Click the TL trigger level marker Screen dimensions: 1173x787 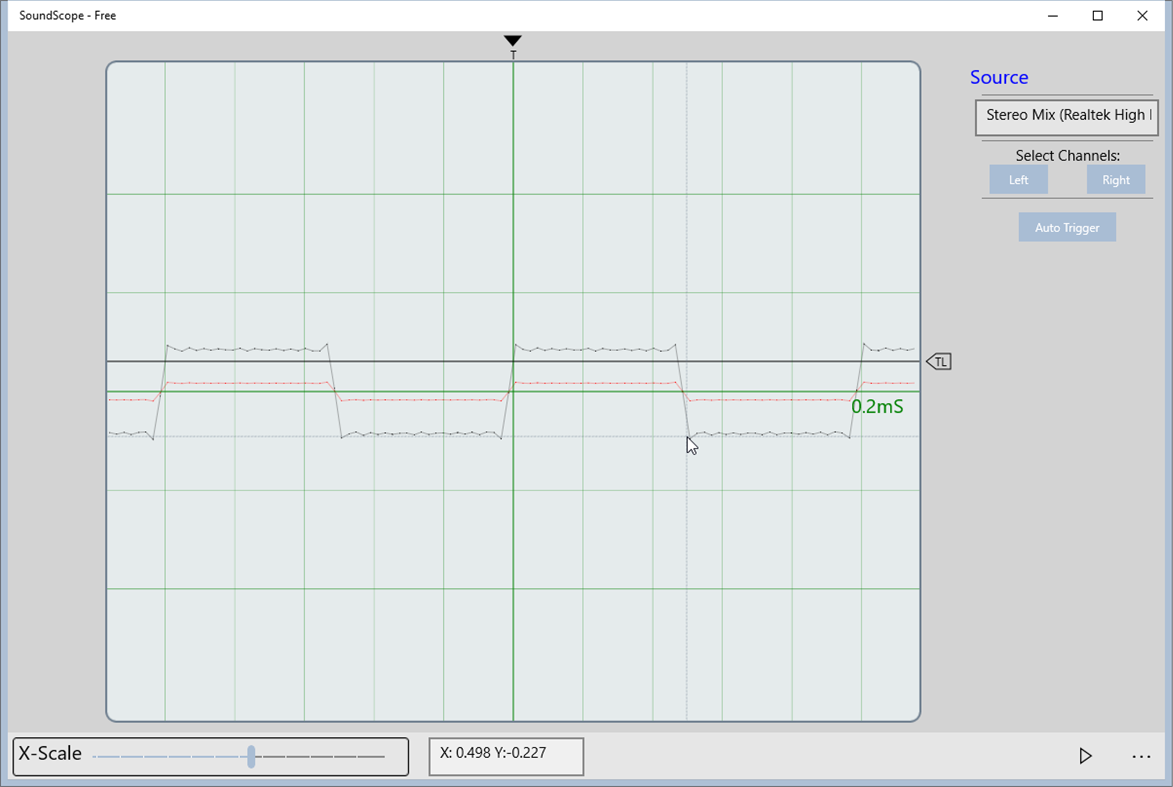tap(938, 360)
